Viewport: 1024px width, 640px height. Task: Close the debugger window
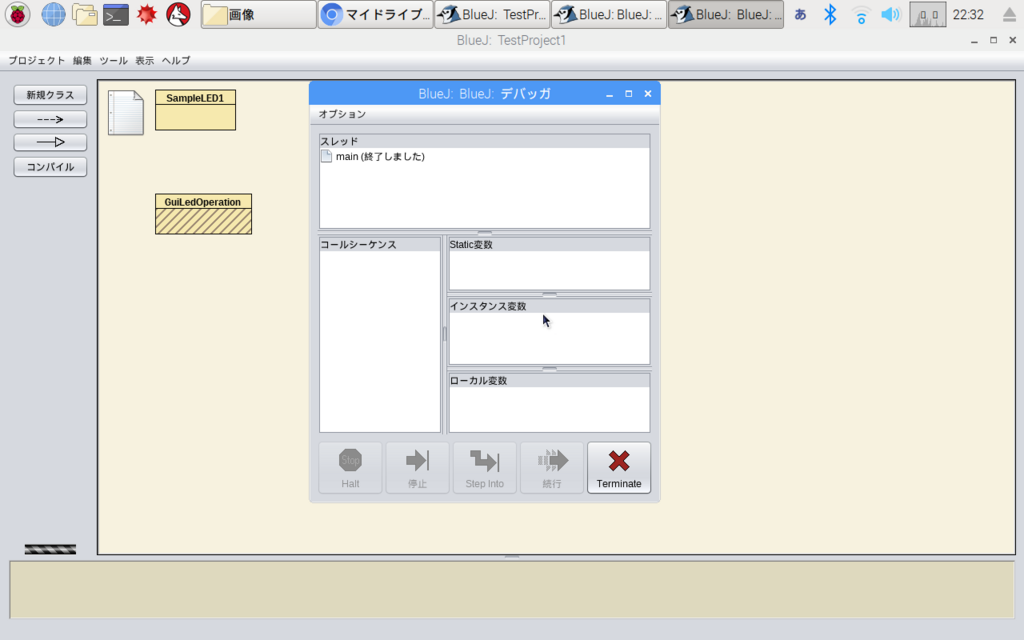pyautogui.click(x=648, y=94)
